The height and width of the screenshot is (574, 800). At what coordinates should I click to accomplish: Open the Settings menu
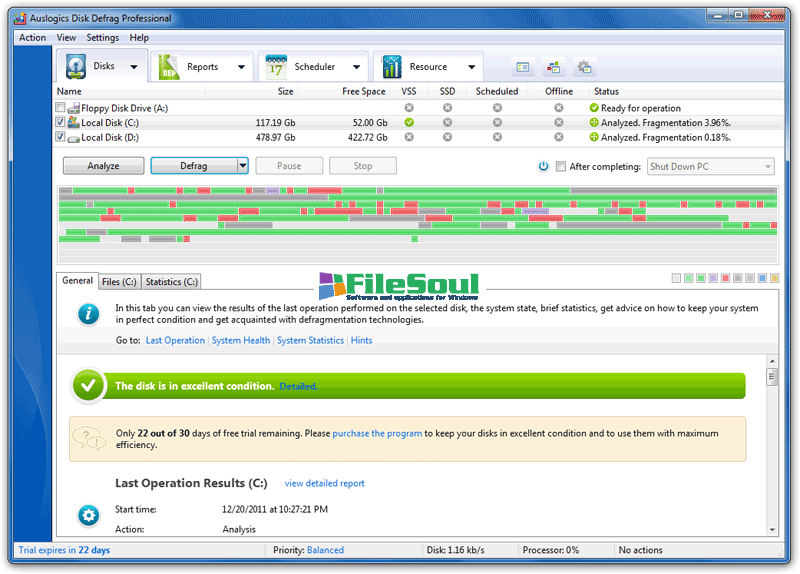coord(102,37)
